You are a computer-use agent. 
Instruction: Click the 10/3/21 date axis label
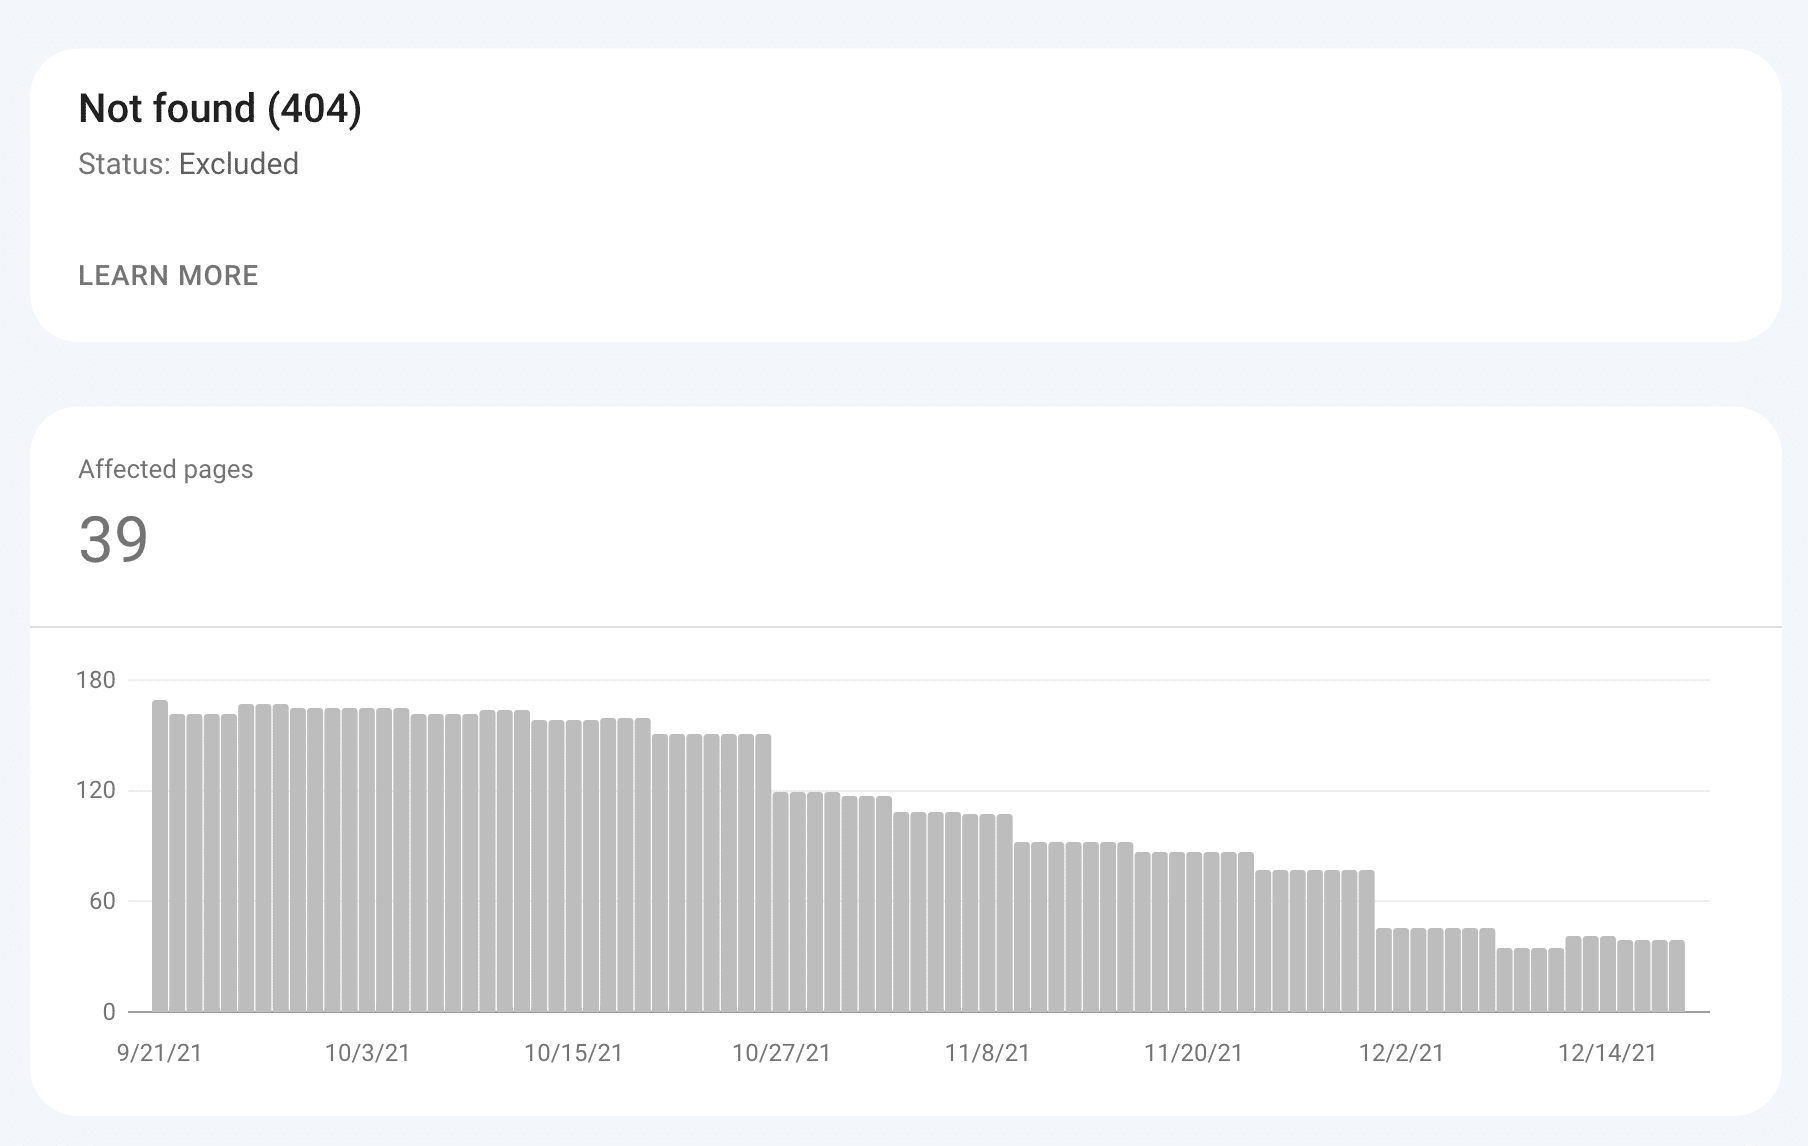367,1053
